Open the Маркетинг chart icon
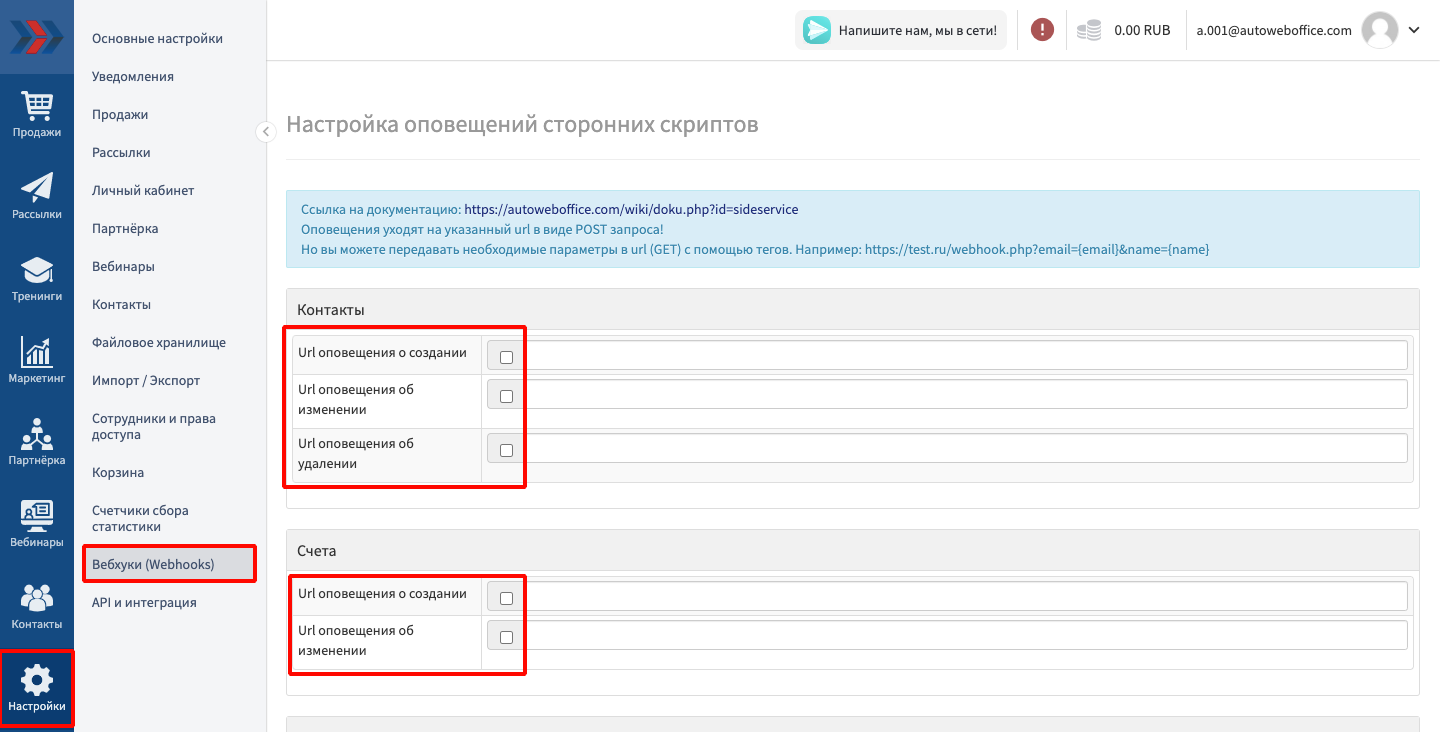 point(37,352)
